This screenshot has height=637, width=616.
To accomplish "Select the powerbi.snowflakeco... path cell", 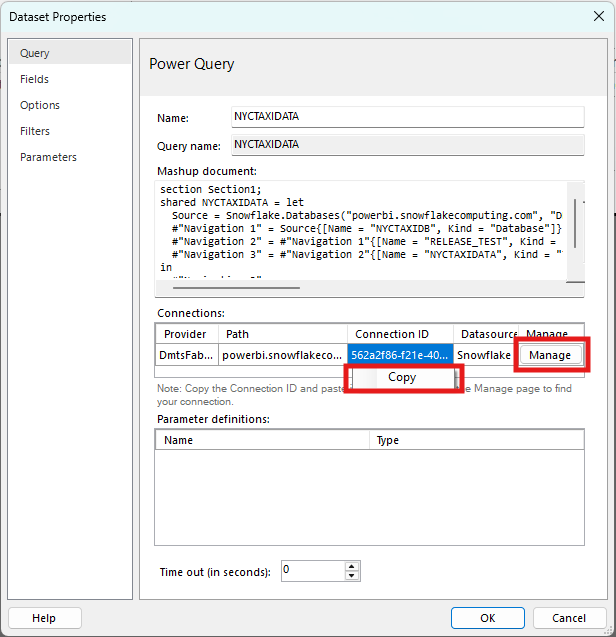I will (x=283, y=355).
